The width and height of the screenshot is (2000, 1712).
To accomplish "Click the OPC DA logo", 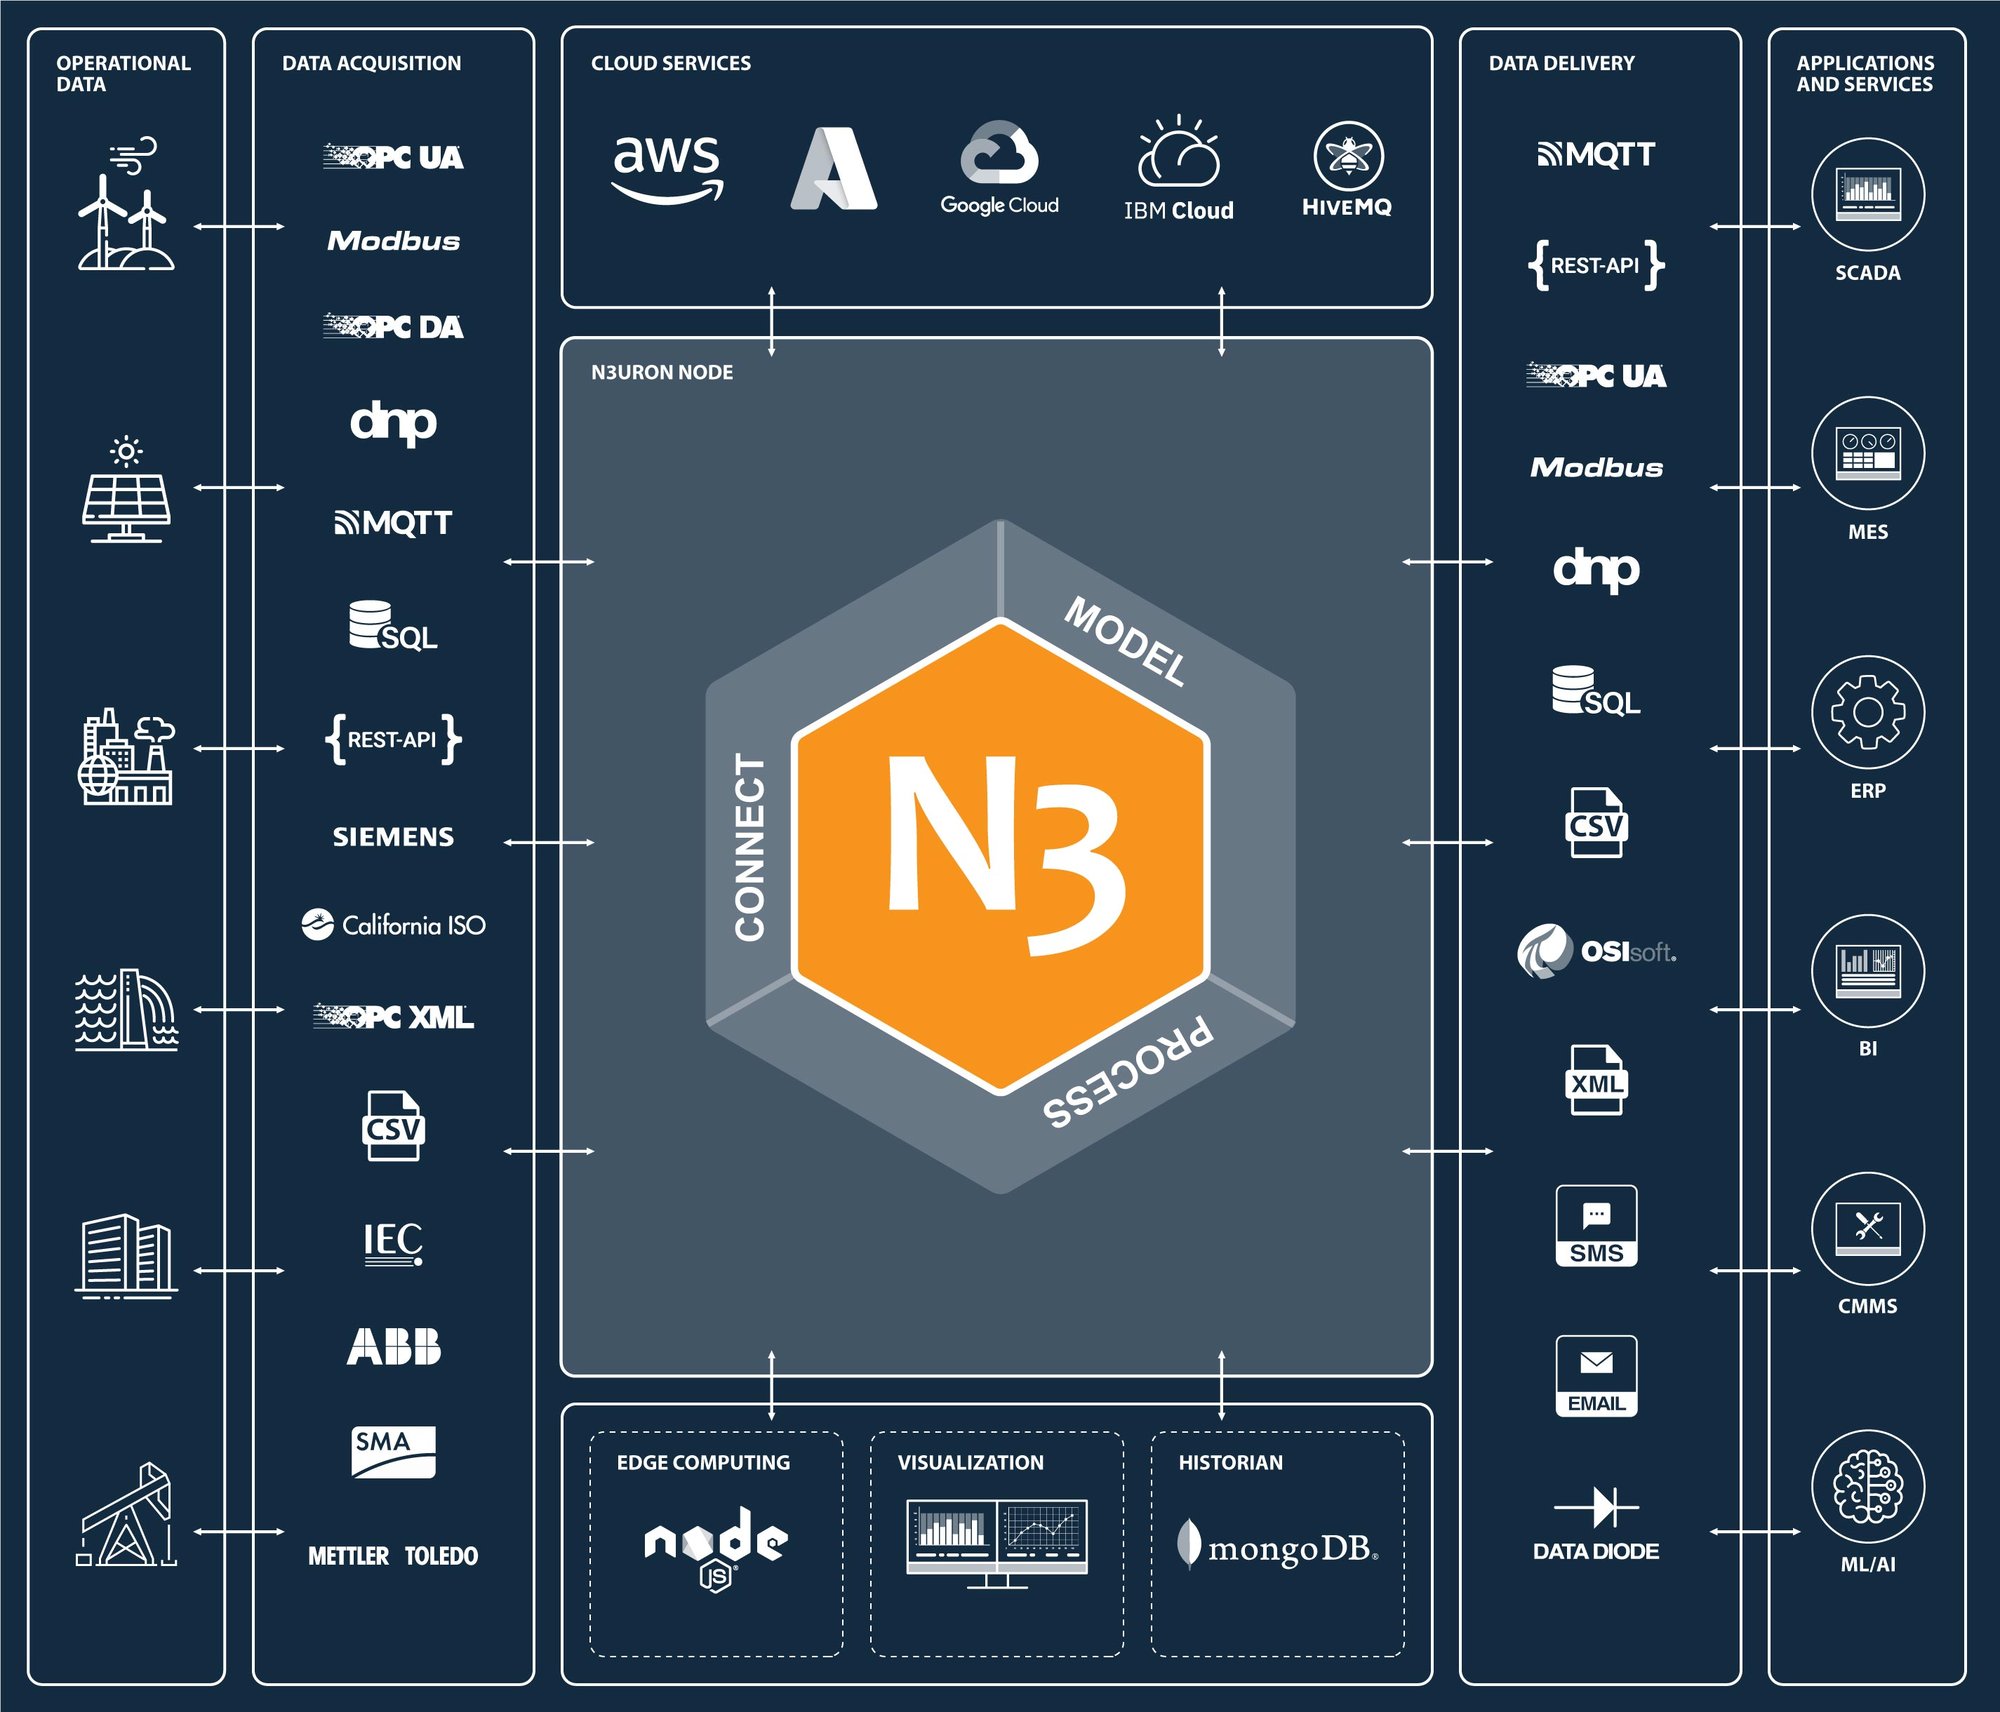I will pyautogui.click(x=393, y=327).
